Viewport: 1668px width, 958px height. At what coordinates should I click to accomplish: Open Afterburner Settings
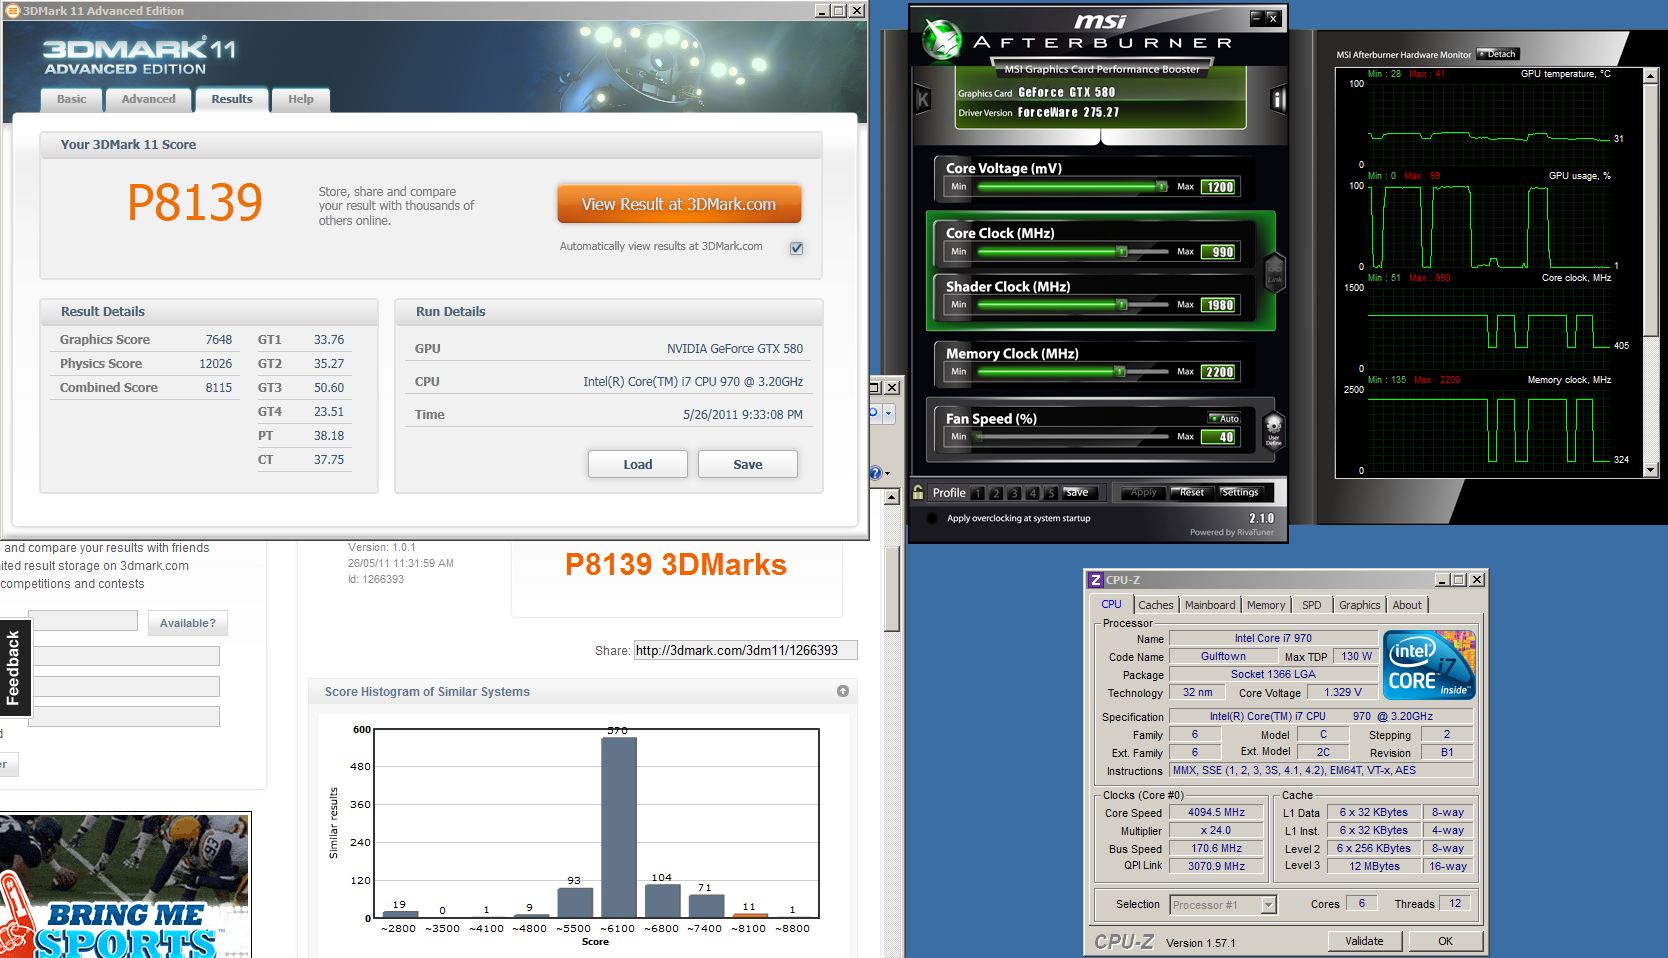tap(1240, 492)
